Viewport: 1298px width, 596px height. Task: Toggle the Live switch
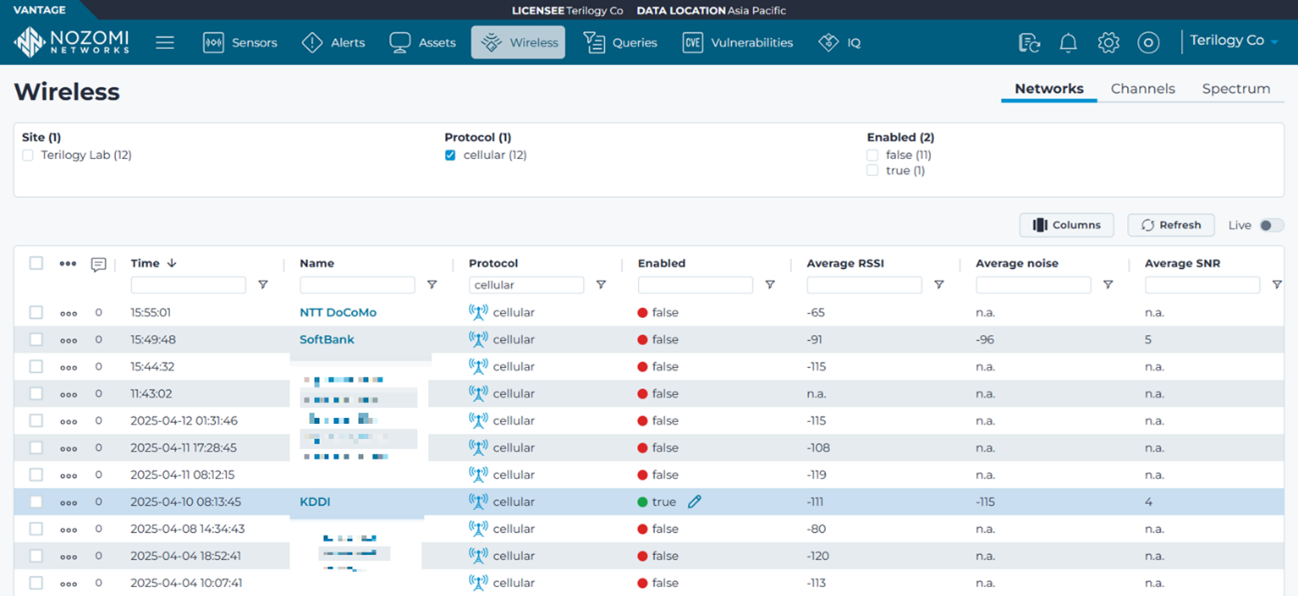1270,225
